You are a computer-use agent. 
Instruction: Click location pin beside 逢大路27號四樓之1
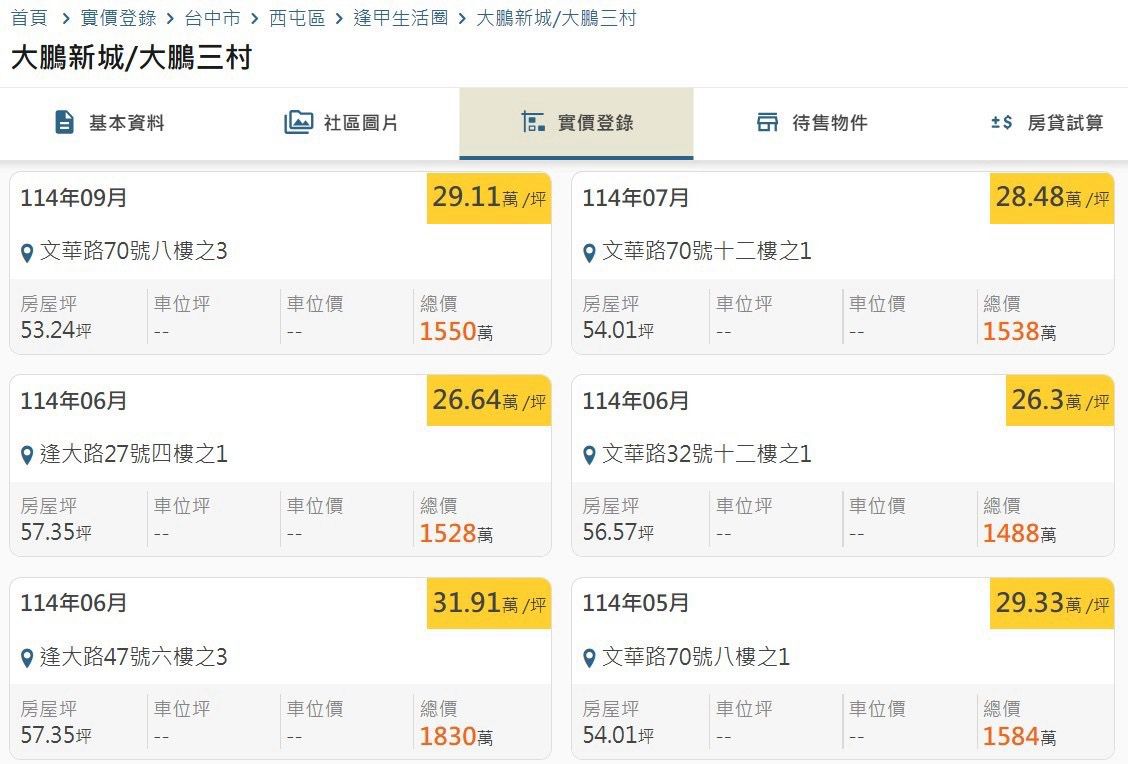[27, 455]
